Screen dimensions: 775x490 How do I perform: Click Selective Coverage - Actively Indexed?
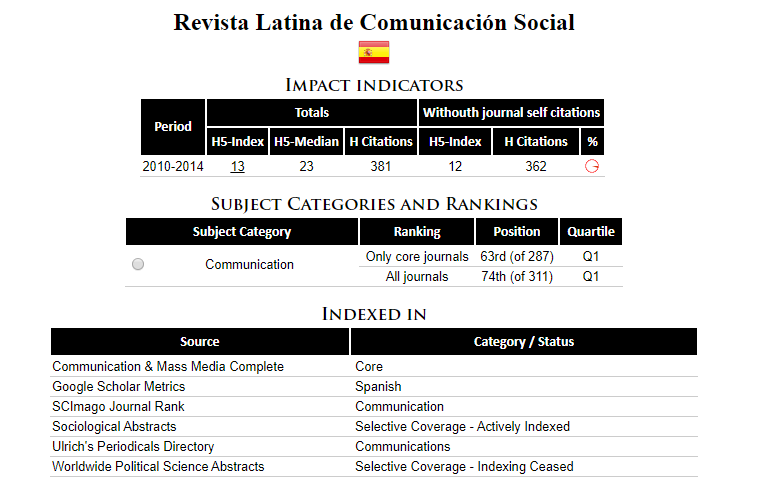(x=462, y=426)
